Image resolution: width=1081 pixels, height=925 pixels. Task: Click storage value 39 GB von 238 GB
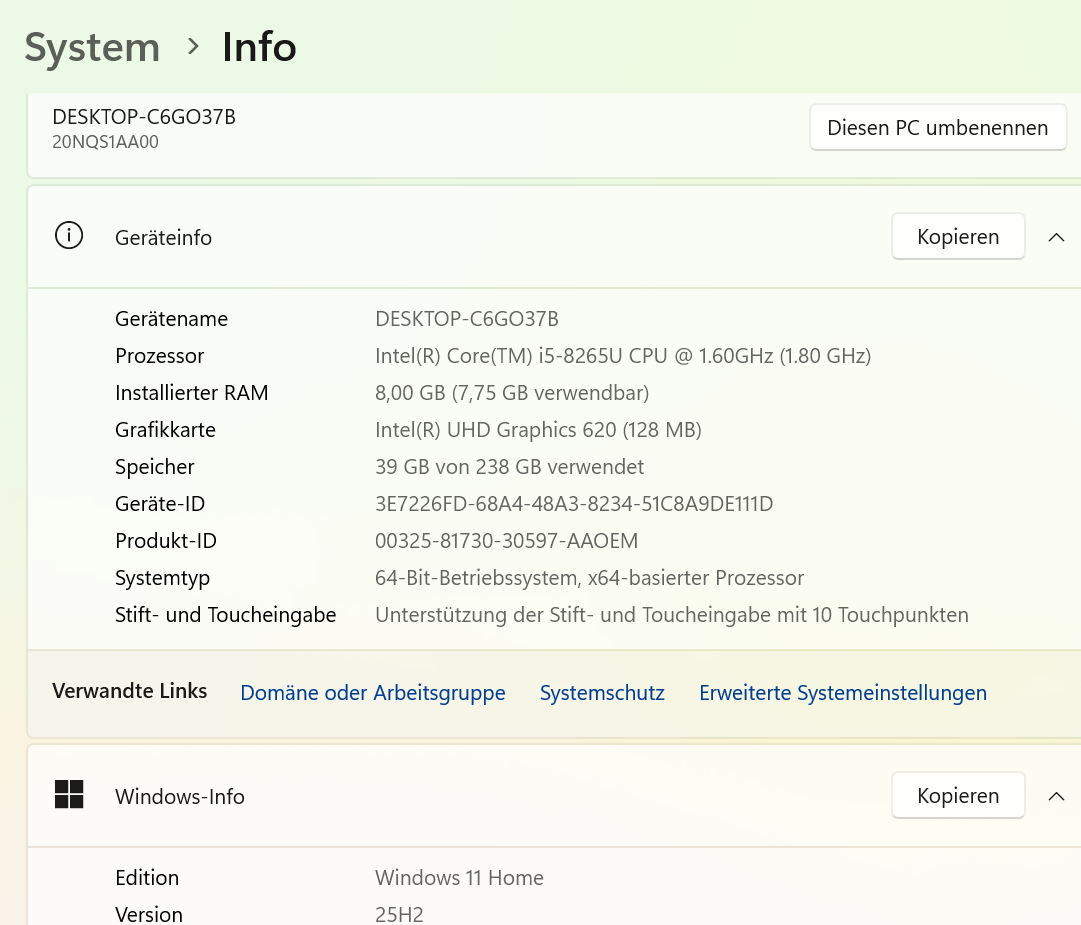coord(509,467)
